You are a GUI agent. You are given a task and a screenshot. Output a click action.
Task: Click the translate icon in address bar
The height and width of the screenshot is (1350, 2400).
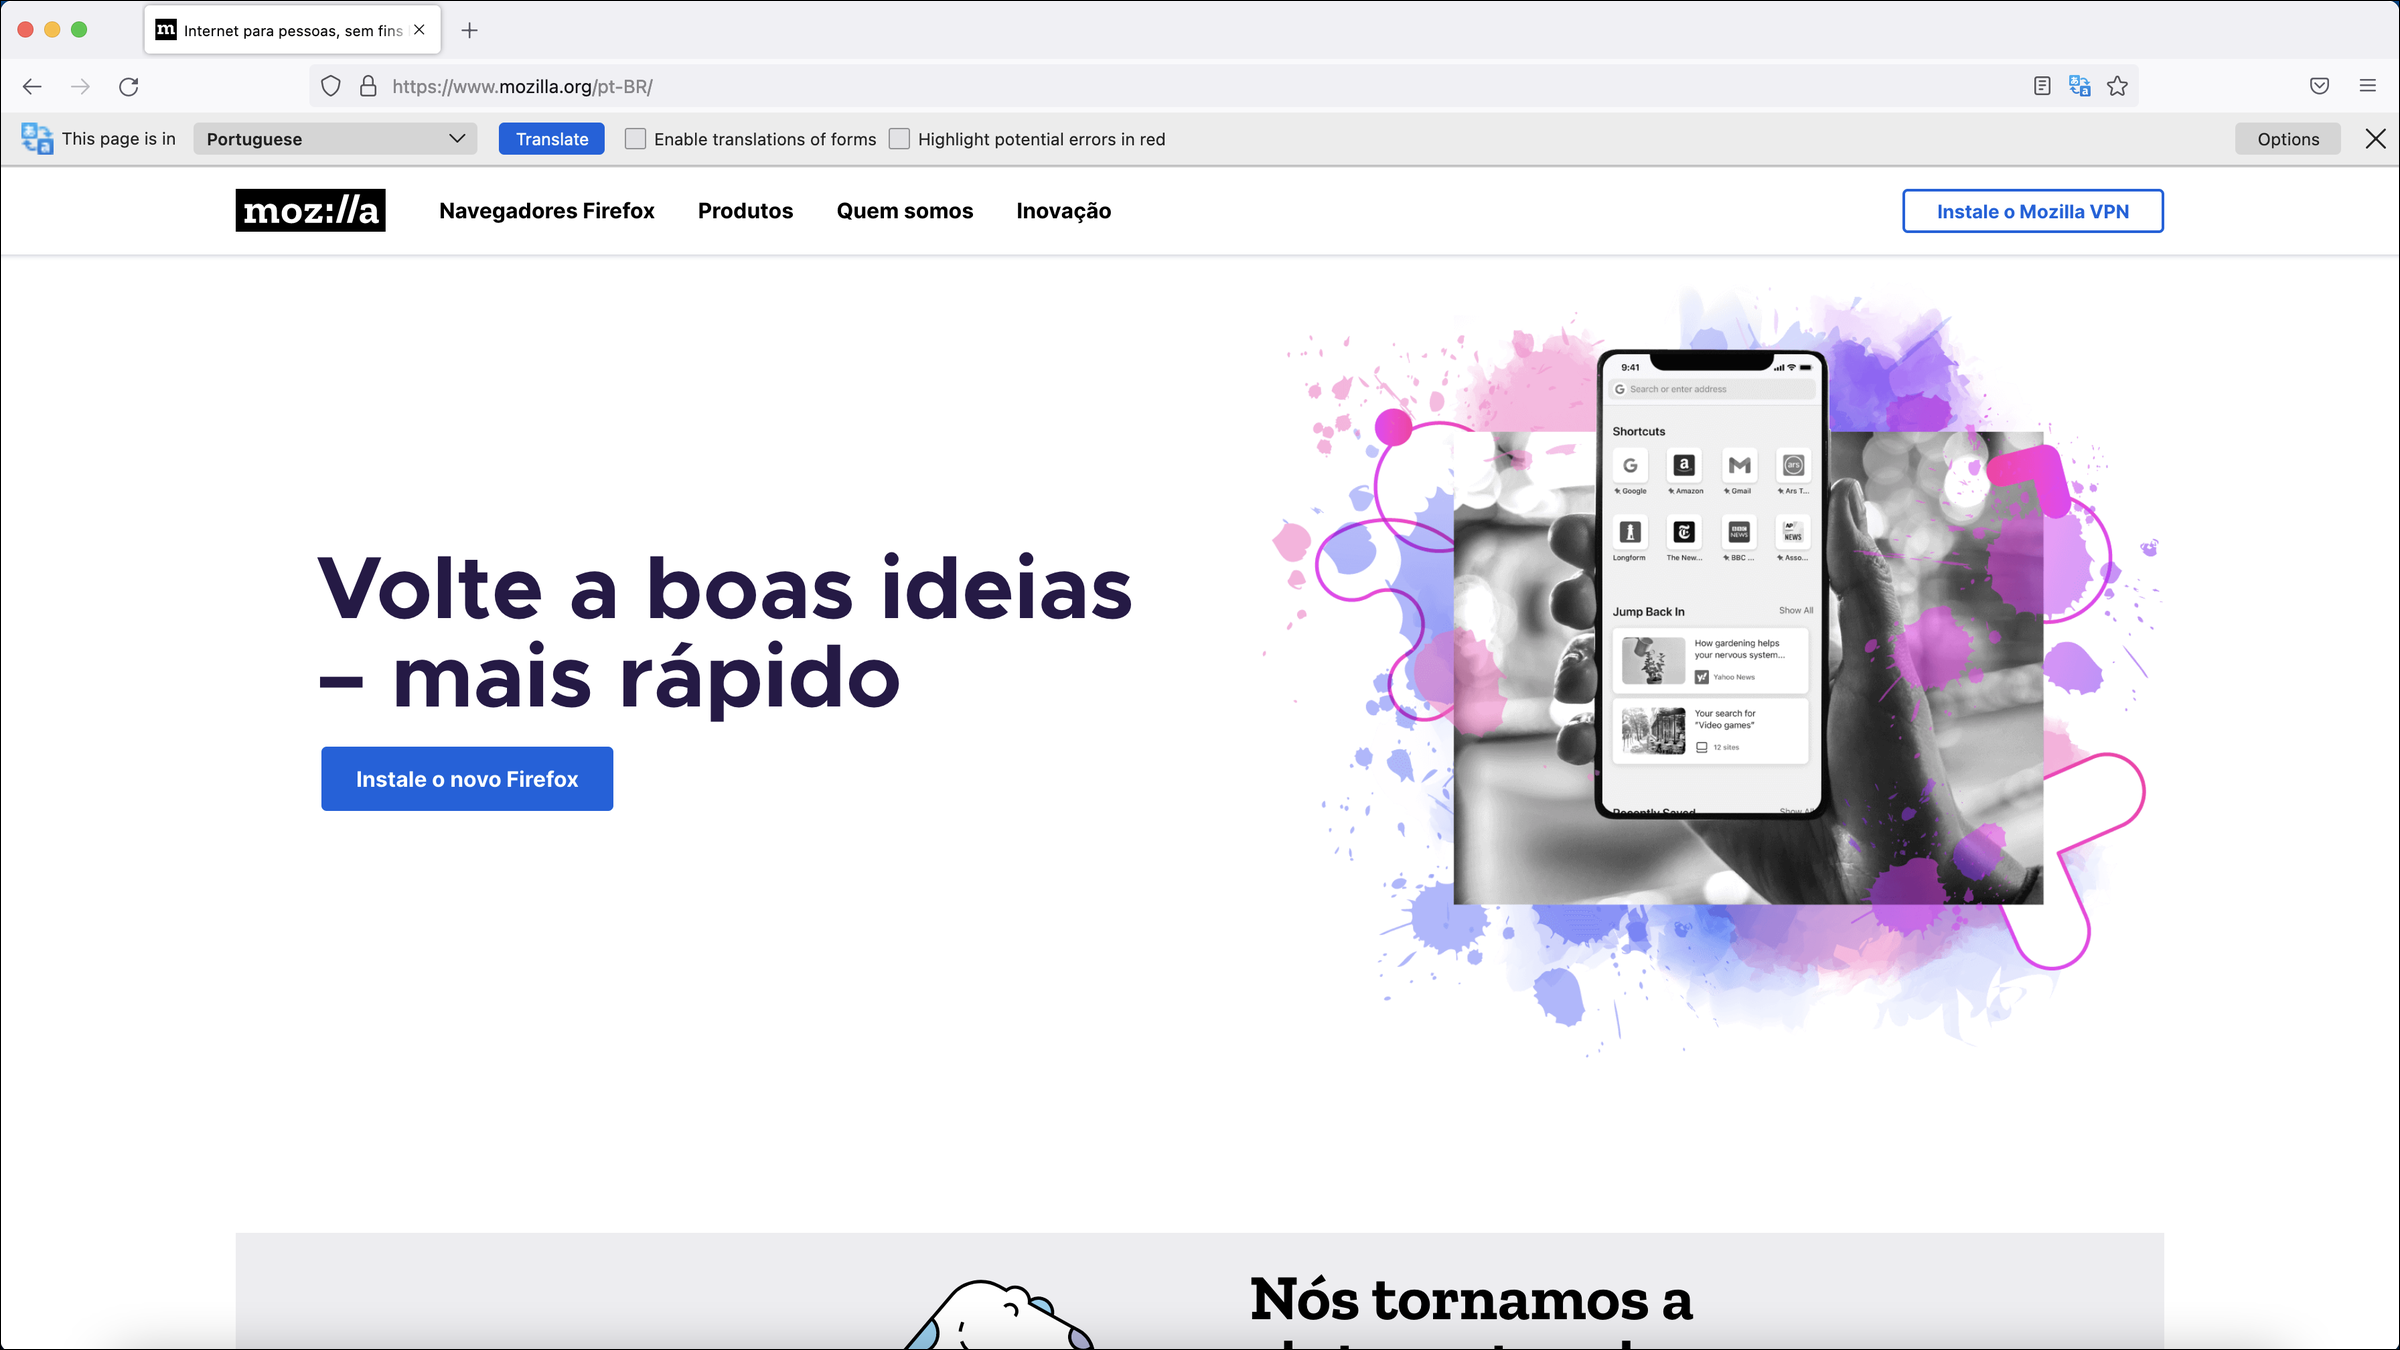(2080, 87)
